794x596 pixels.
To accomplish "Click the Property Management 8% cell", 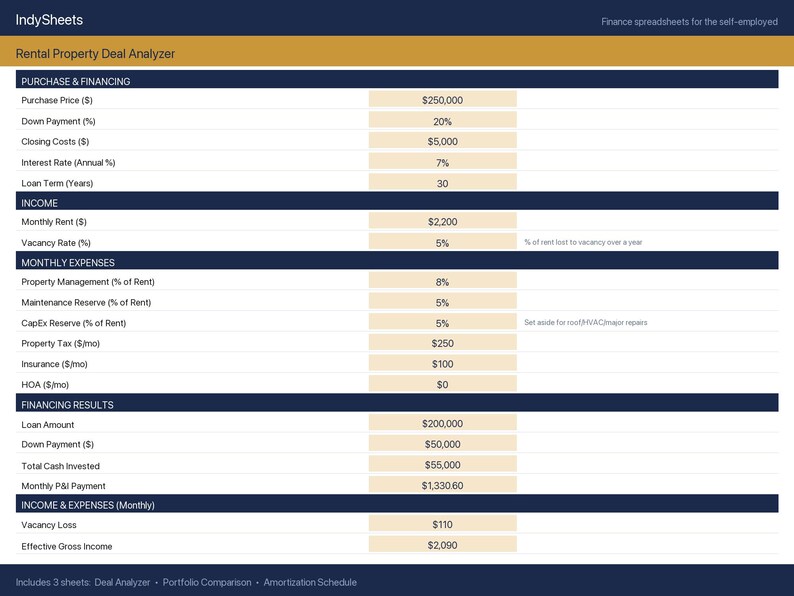I will [443, 281].
